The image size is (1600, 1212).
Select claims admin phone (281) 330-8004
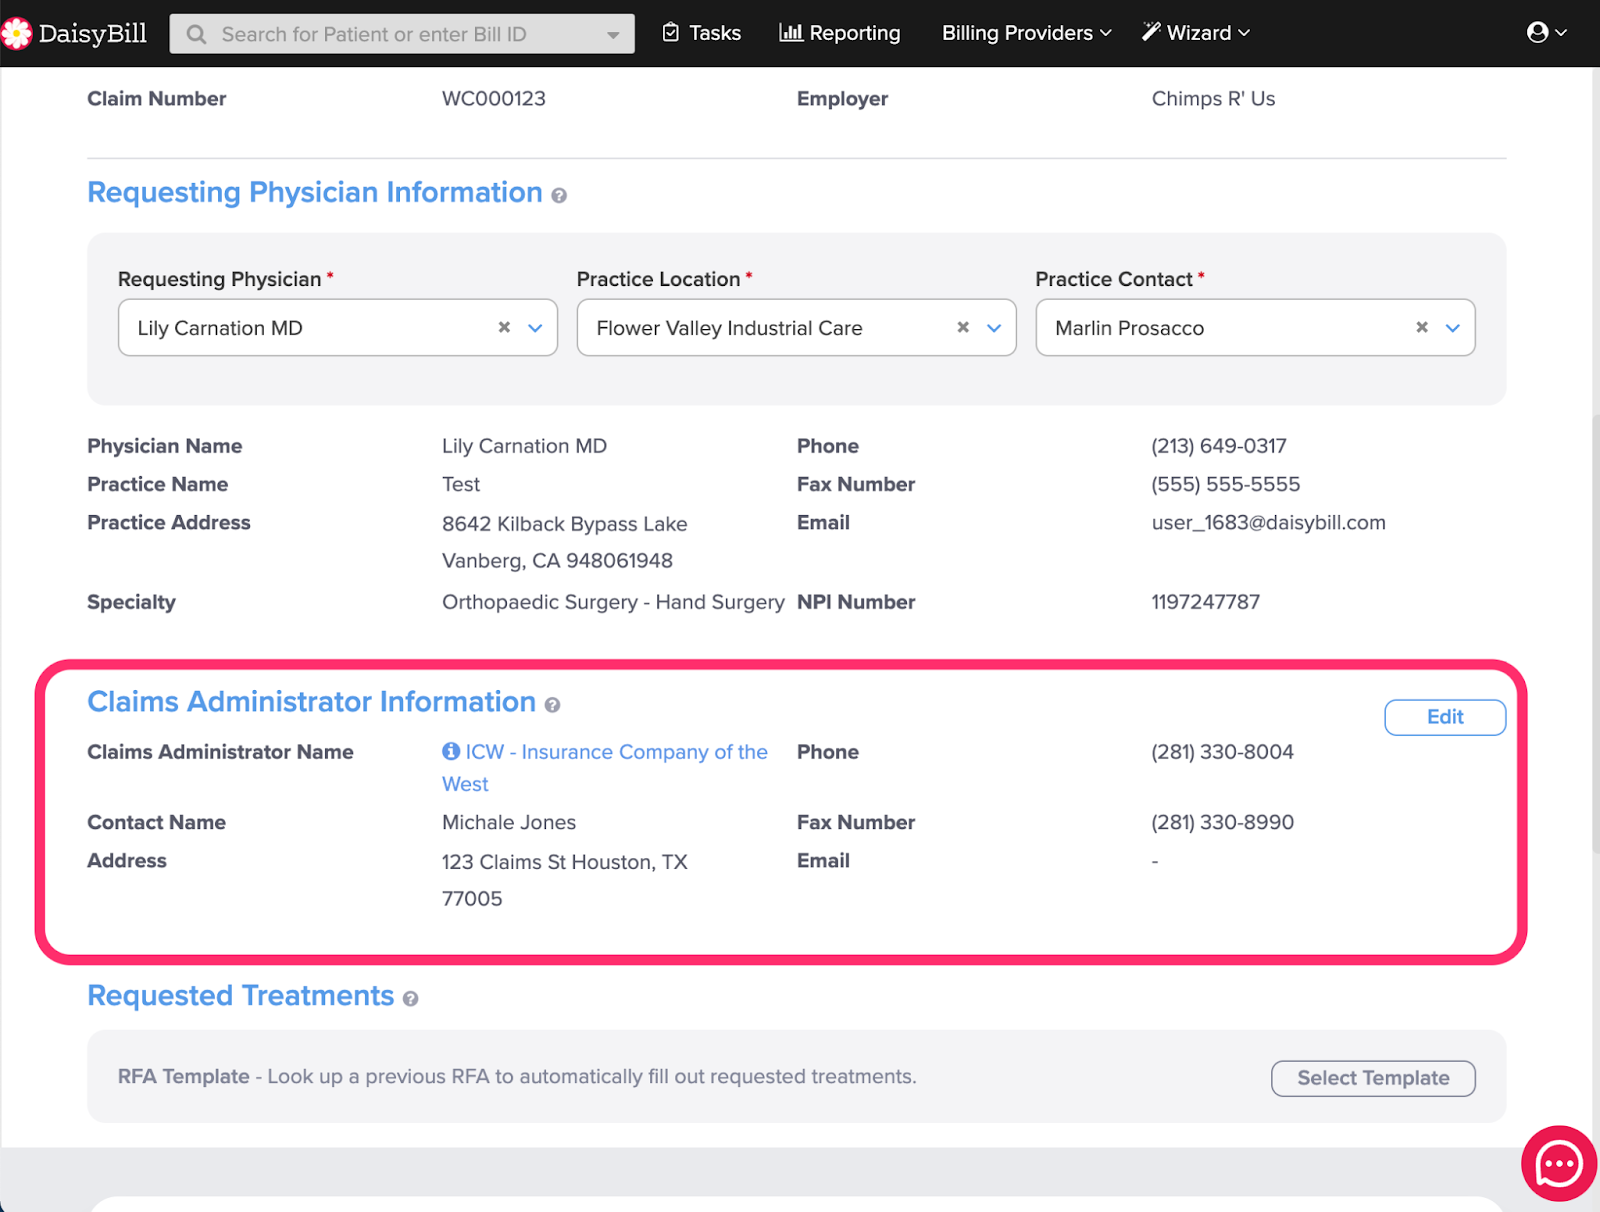pos(1222,752)
